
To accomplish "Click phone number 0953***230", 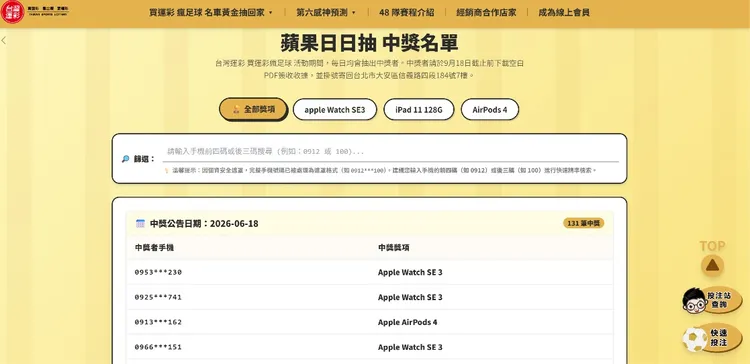I will 158,272.
